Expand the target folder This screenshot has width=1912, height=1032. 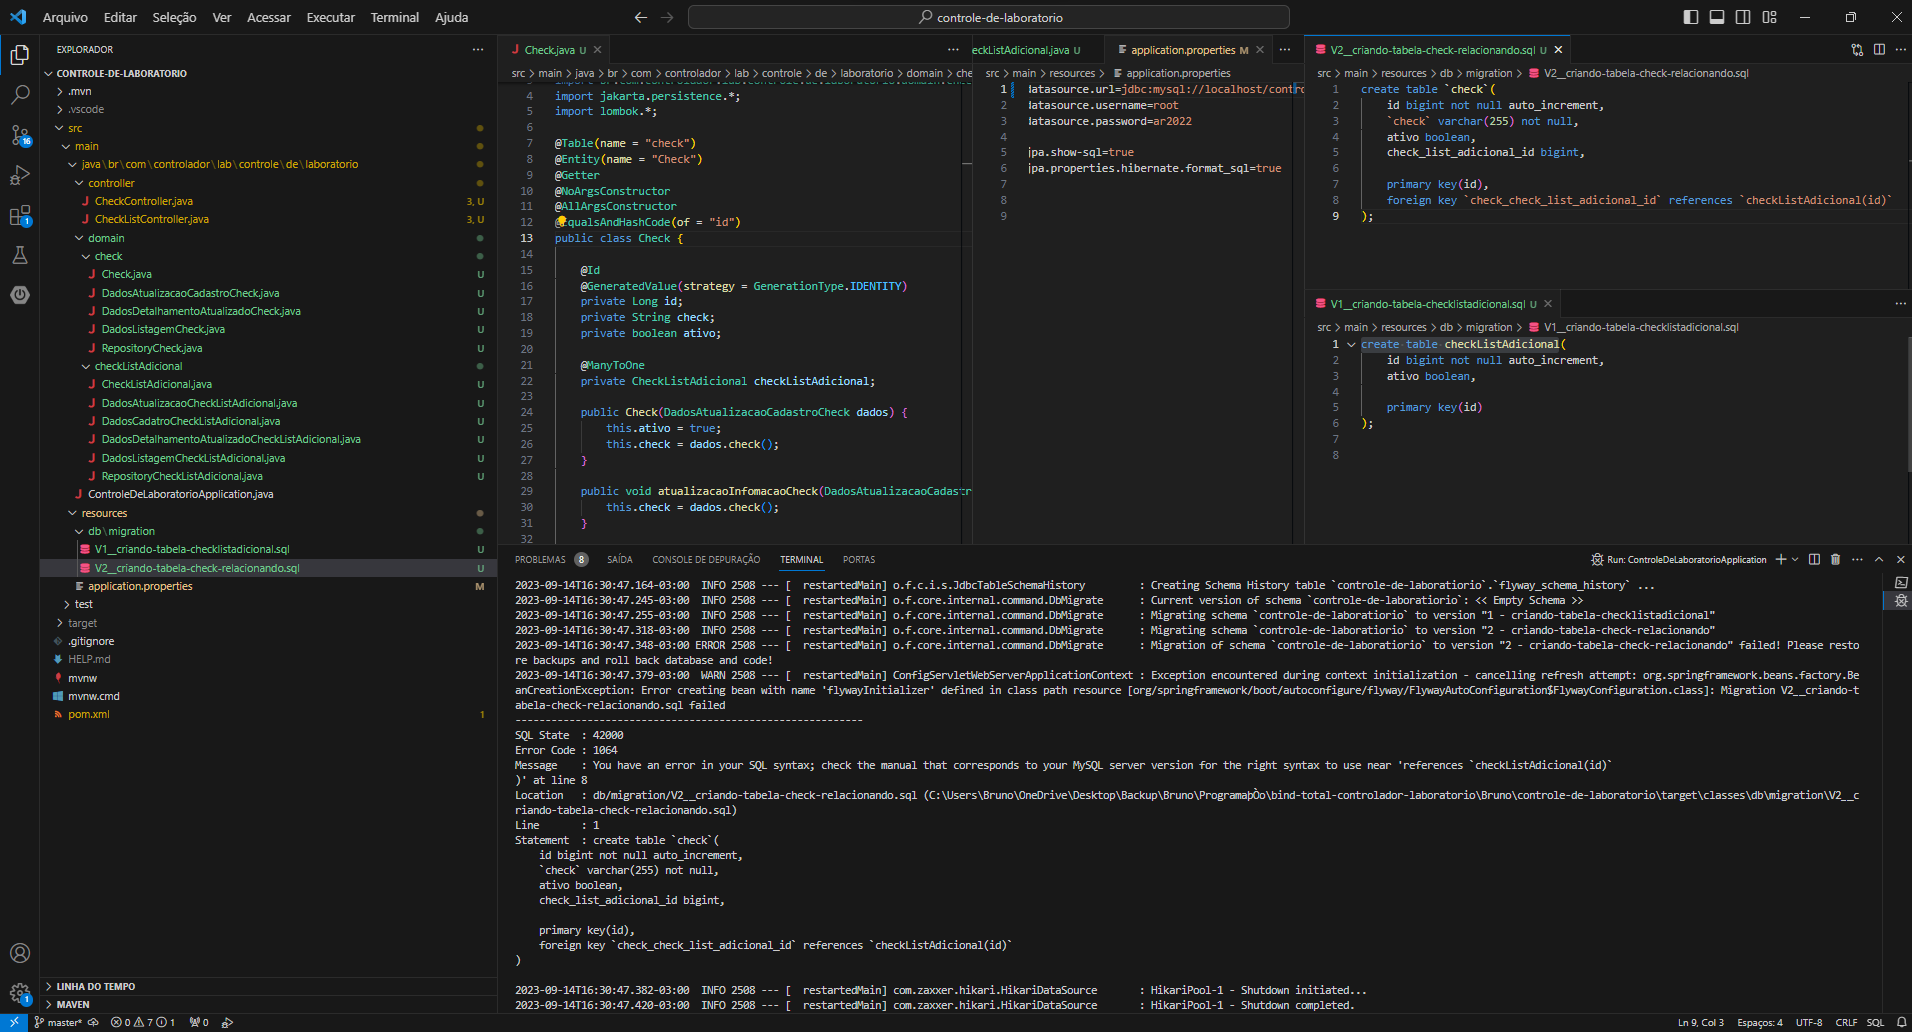[x=82, y=623]
